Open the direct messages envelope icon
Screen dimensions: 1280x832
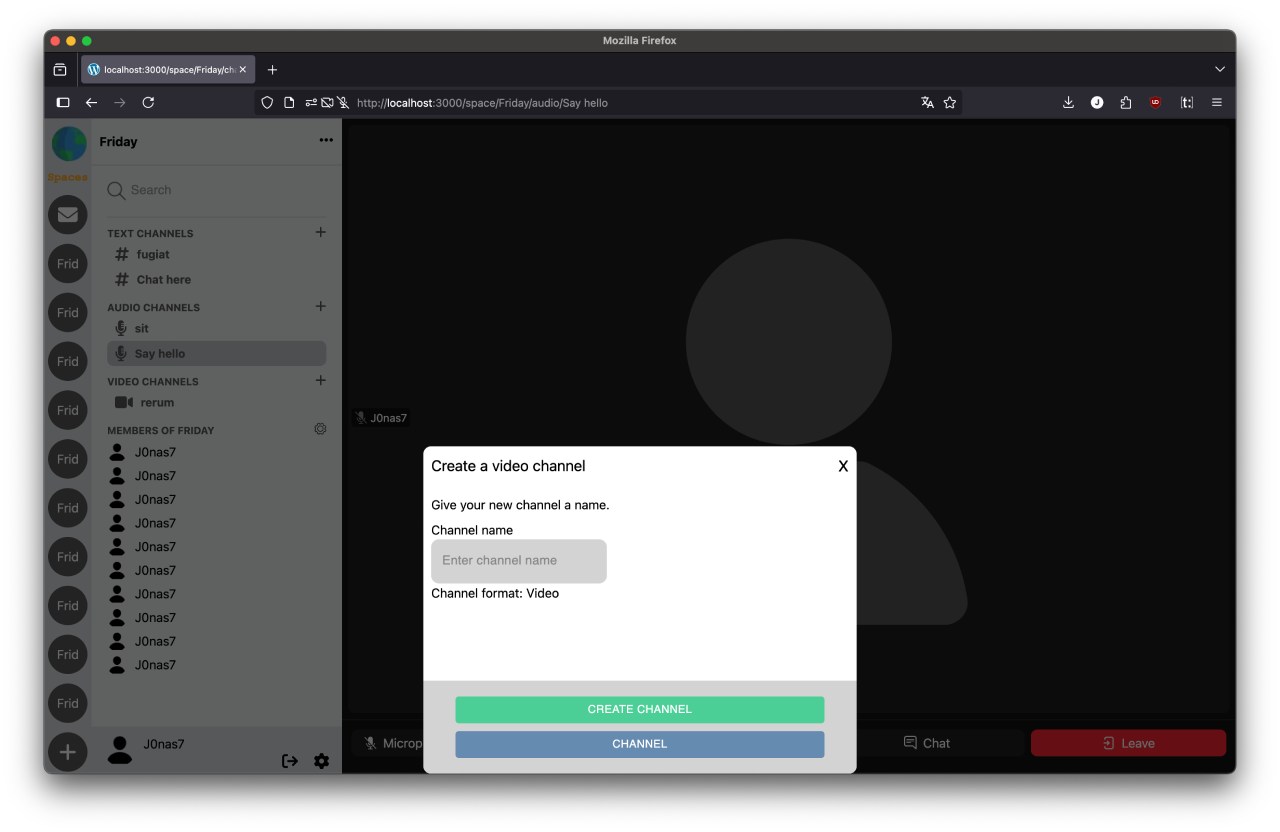click(68, 214)
